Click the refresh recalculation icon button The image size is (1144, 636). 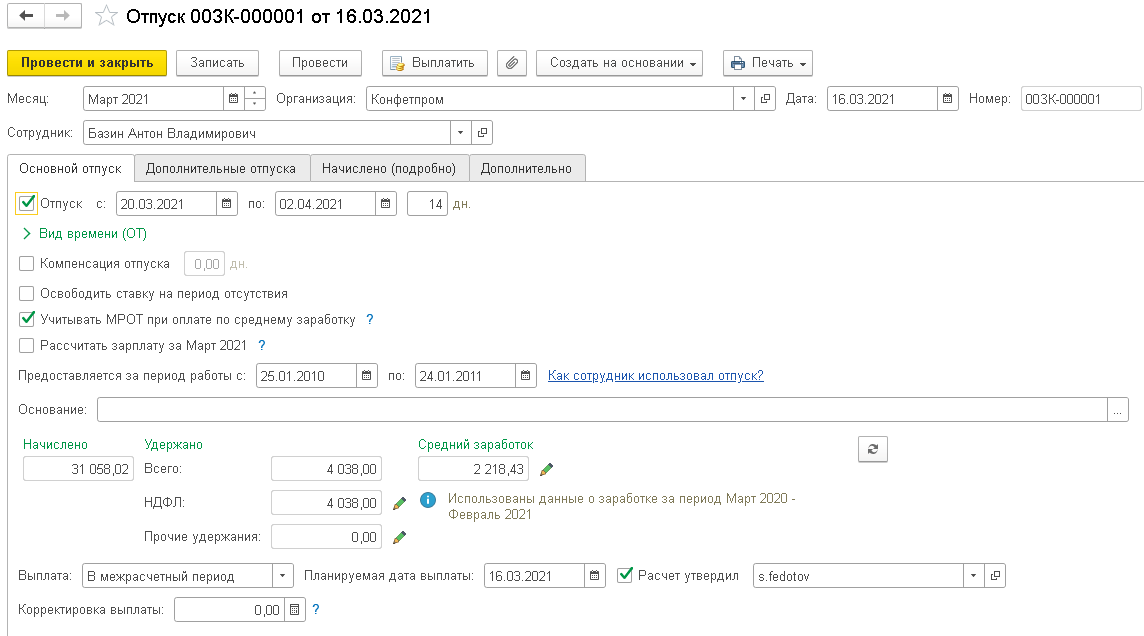[872, 450]
